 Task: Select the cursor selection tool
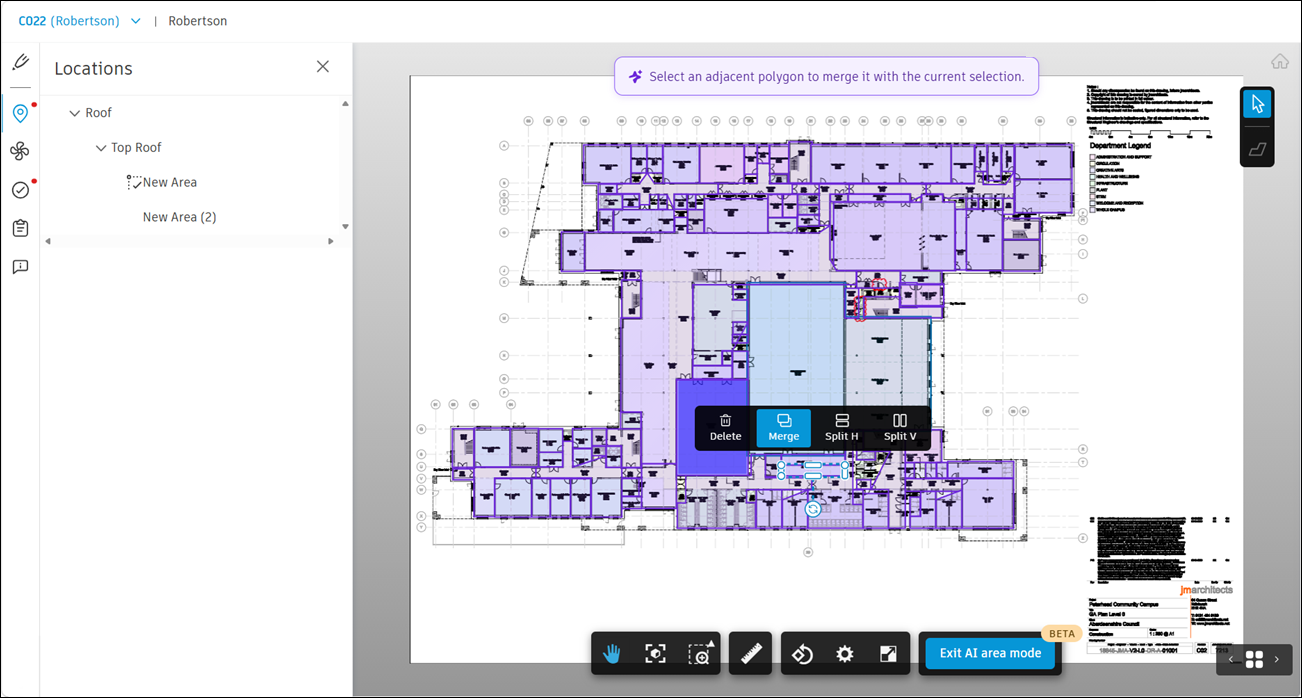tap(1257, 104)
